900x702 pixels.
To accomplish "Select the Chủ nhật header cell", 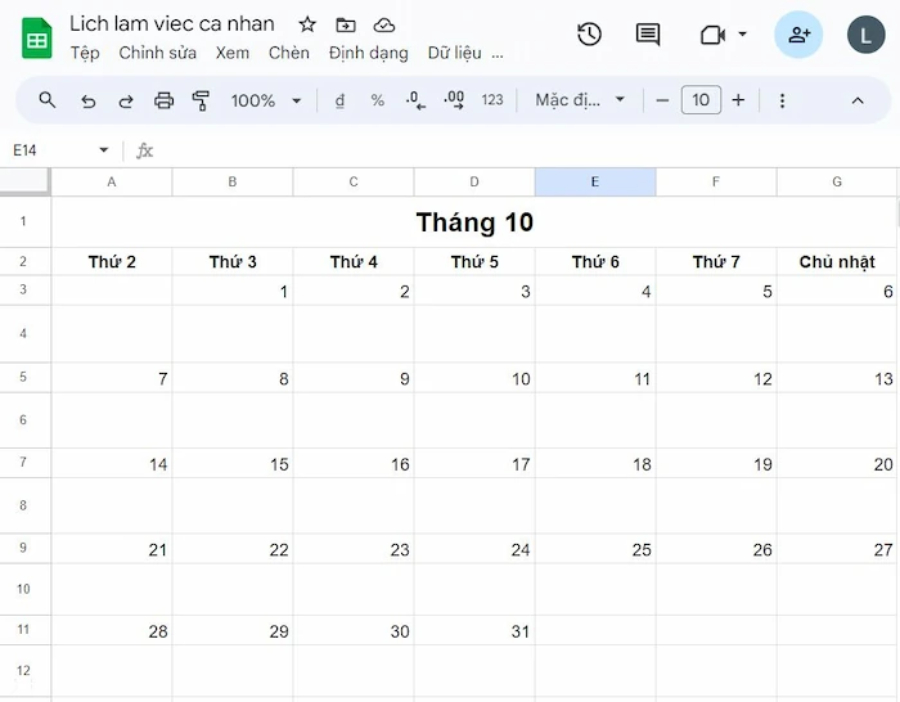I will [x=837, y=262].
